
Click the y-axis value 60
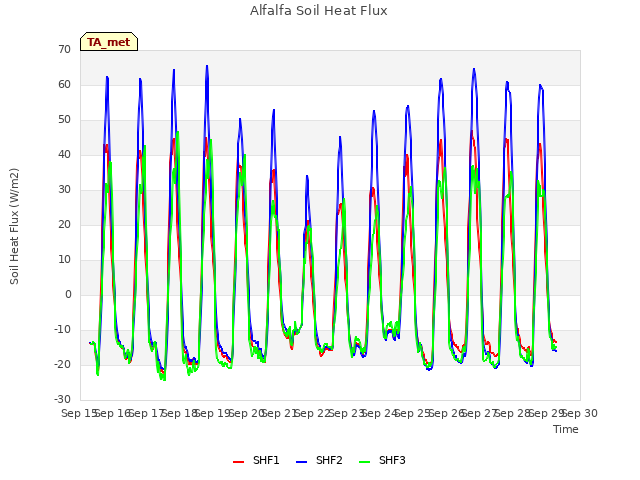coord(64,85)
